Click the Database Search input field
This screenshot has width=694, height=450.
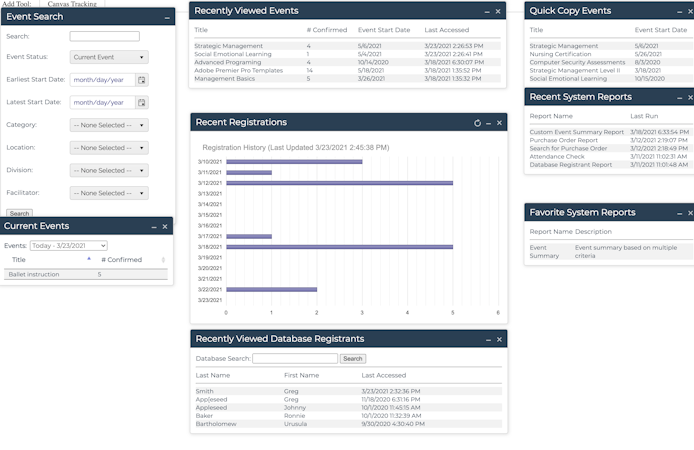[x=295, y=358]
